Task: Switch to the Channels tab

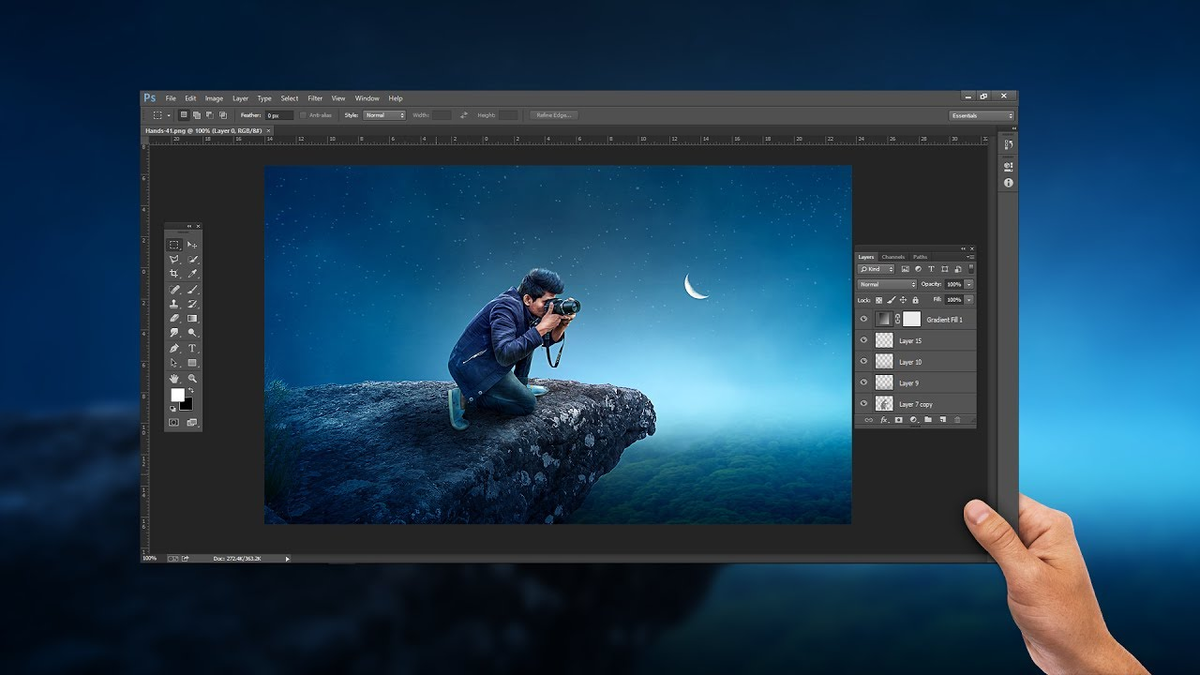Action: [x=893, y=257]
